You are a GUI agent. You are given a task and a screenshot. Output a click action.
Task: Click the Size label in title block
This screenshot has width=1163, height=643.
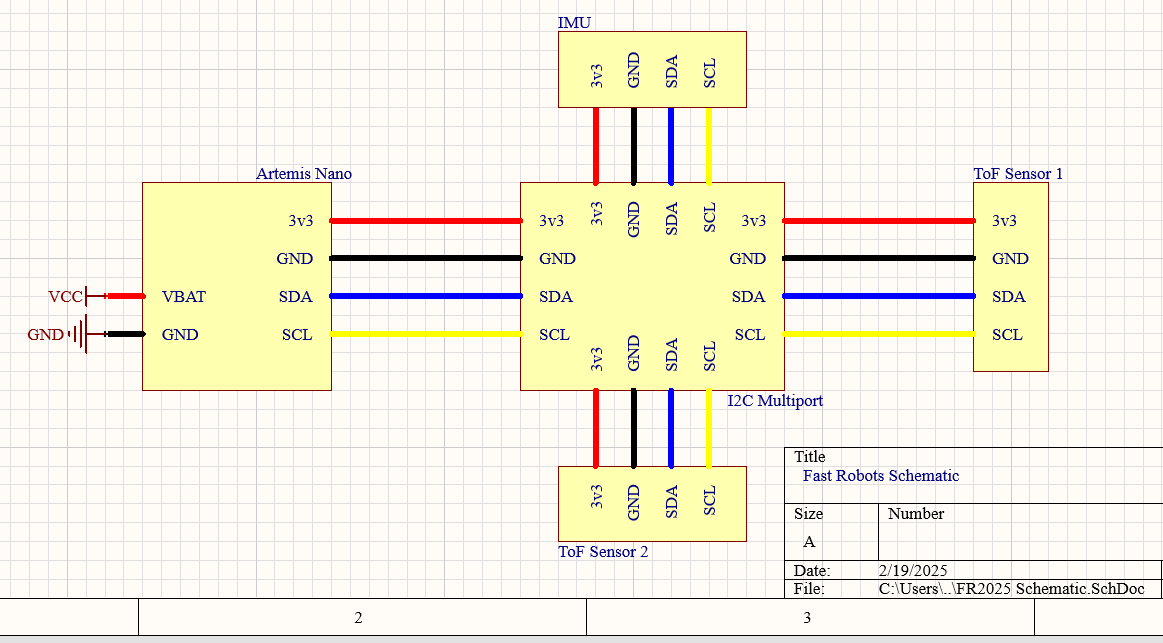(x=808, y=514)
